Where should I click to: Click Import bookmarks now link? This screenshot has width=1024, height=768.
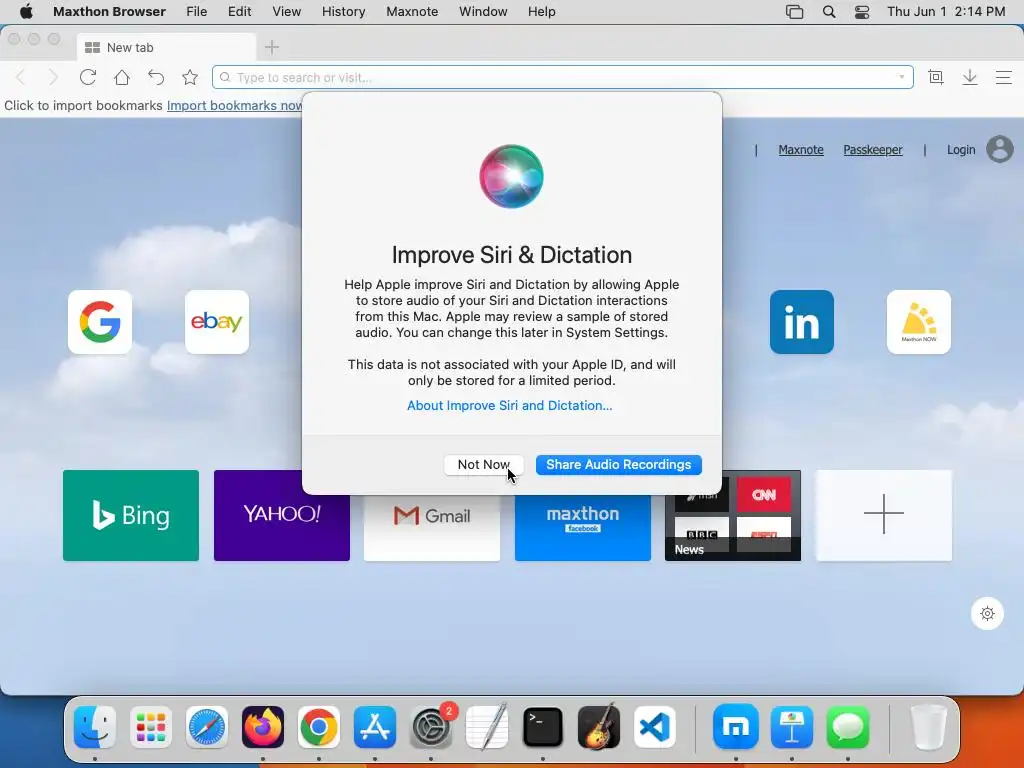click(x=234, y=105)
